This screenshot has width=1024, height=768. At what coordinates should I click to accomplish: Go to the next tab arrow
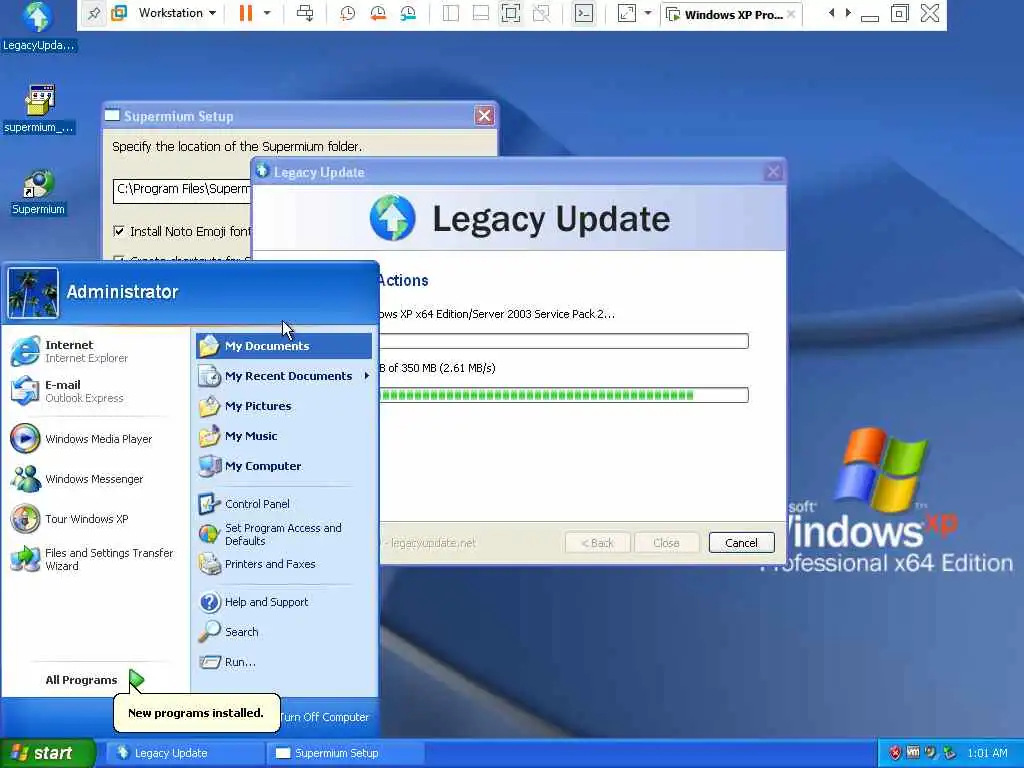tap(848, 13)
